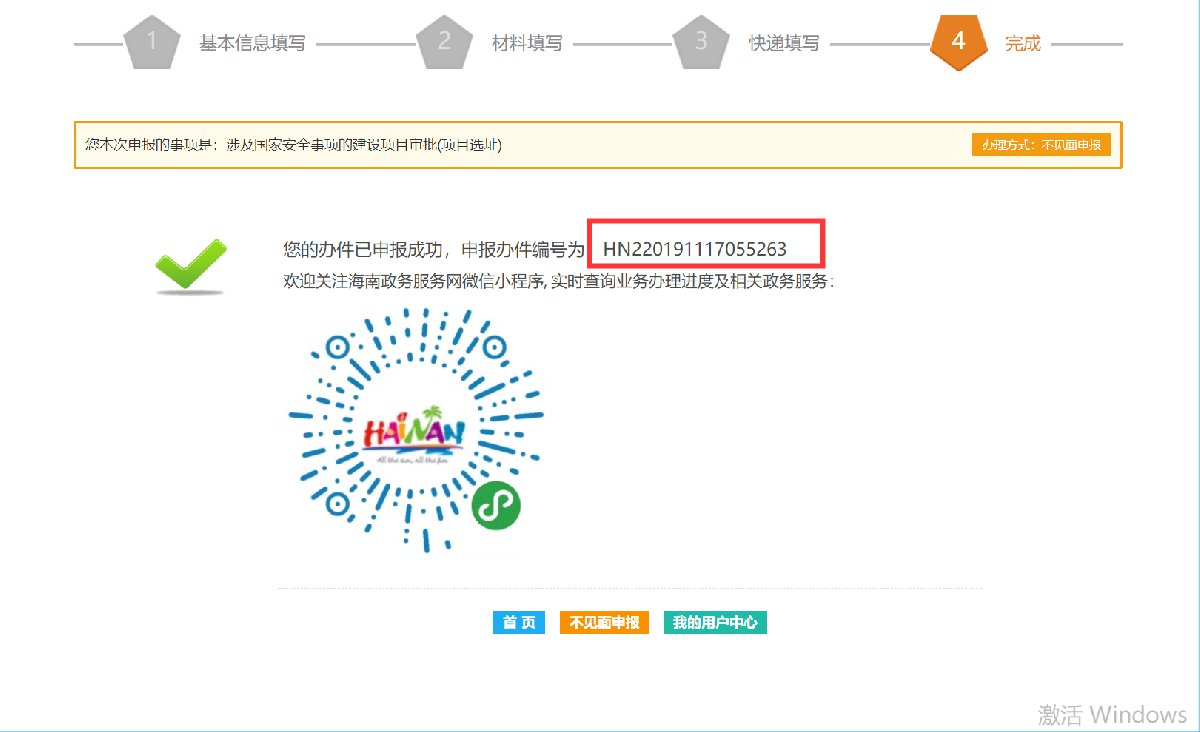Select step 1 pentagon icon
The image size is (1200, 732).
point(152,44)
